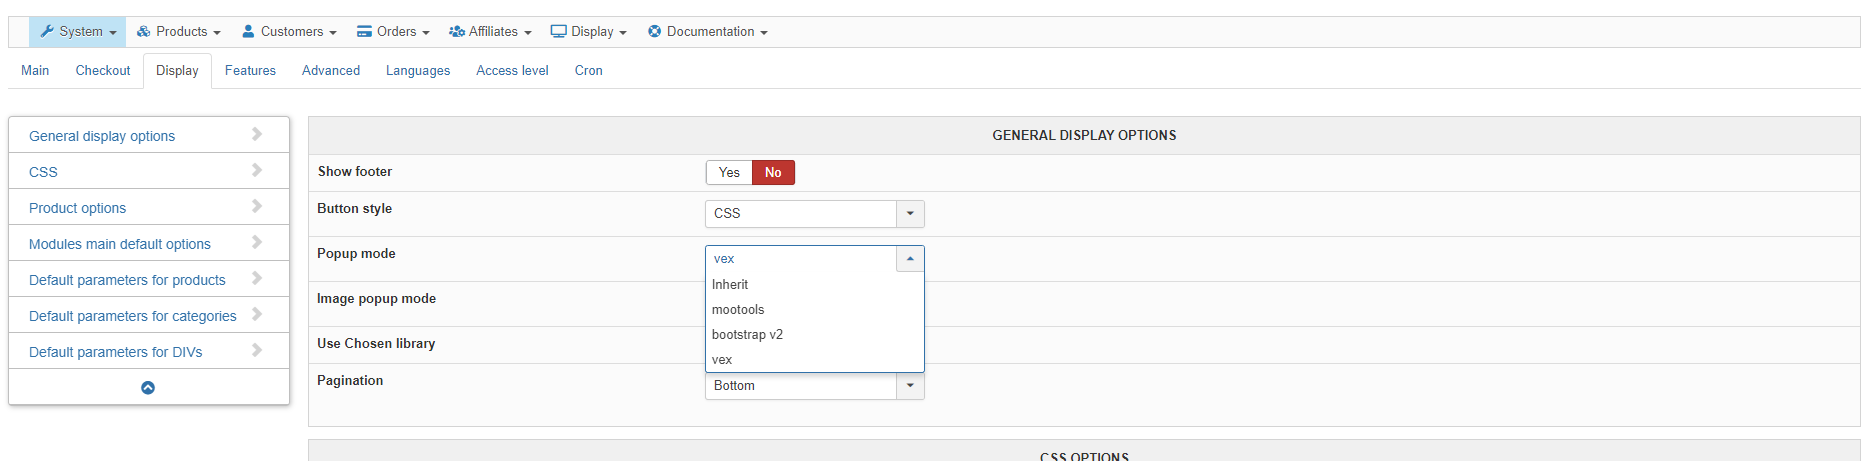
Task: Collapse sidebar with circled up-arrow icon
Action: (148, 388)
